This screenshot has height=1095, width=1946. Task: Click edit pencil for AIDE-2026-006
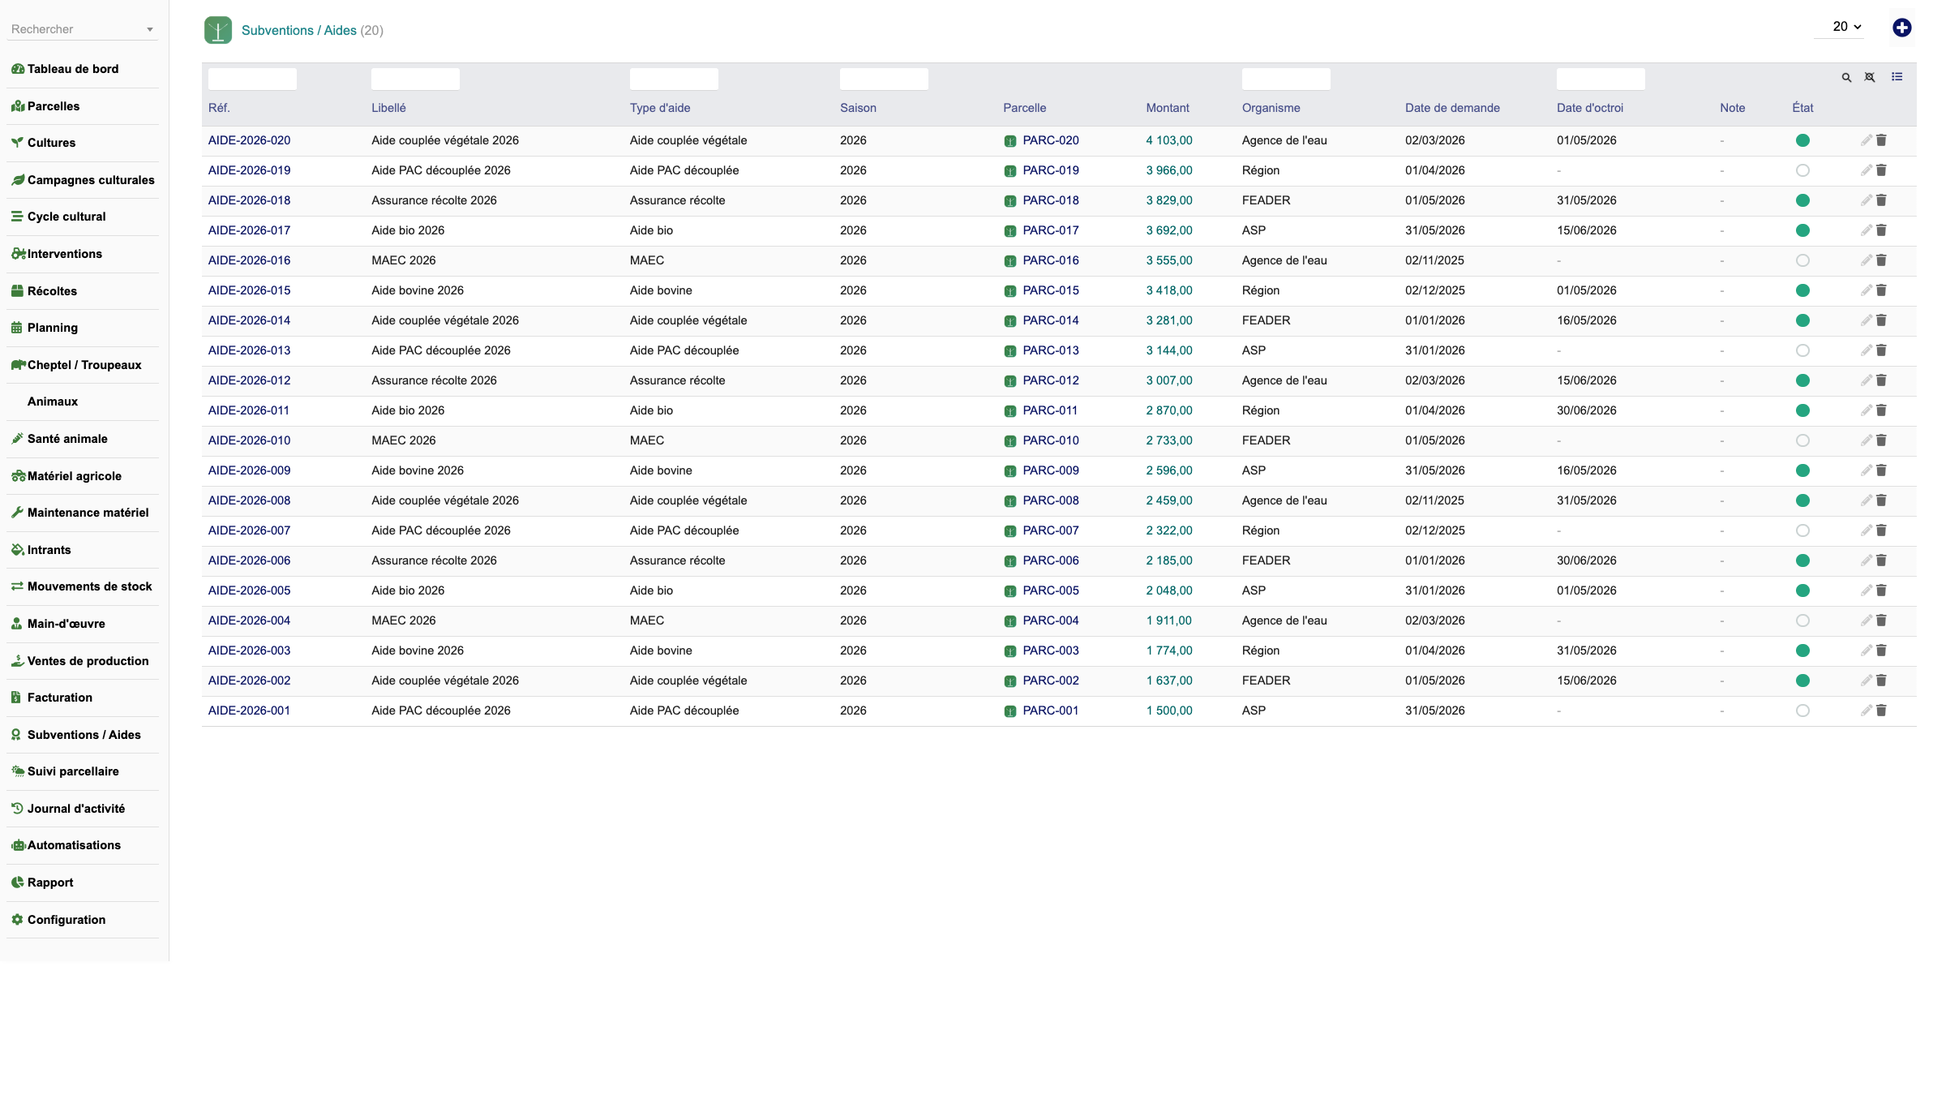[x=1865, y=561]
